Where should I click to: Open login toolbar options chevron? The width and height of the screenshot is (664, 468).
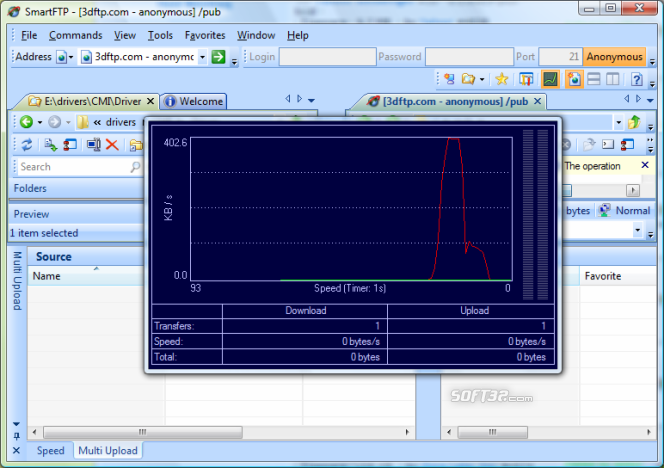tap(653, 62)
